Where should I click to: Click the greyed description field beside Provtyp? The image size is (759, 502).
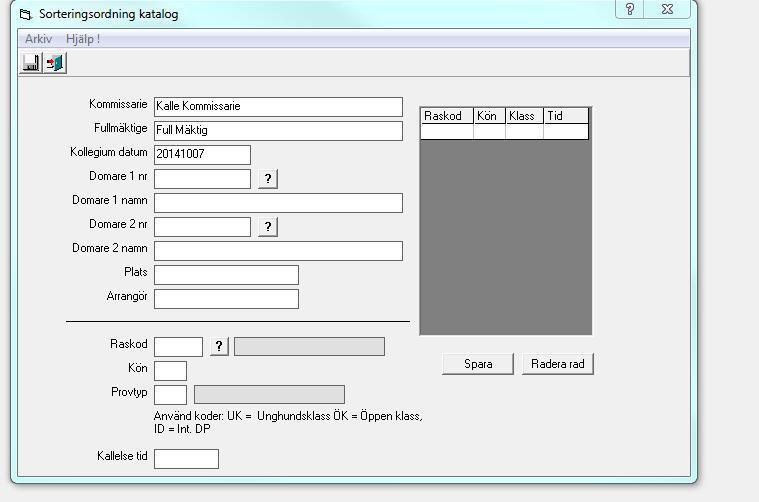[269, 395]
